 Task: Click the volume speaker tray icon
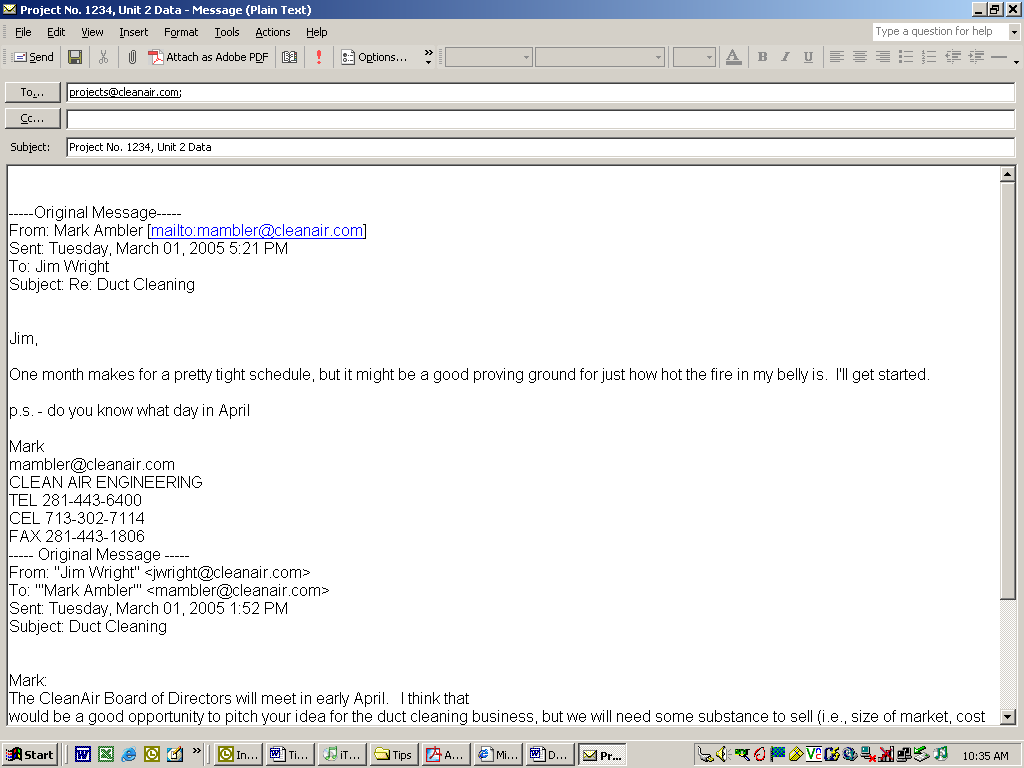click(x=722, y=755)
